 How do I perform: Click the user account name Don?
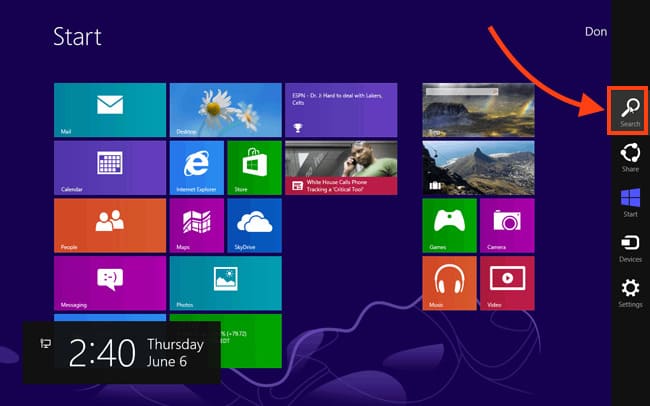pos(595,32)
